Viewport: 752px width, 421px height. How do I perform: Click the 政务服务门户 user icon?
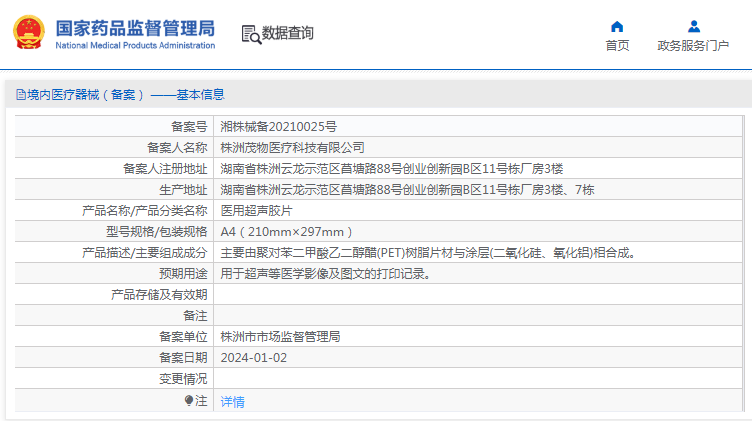pyautogui.click(x=693, y=26)
